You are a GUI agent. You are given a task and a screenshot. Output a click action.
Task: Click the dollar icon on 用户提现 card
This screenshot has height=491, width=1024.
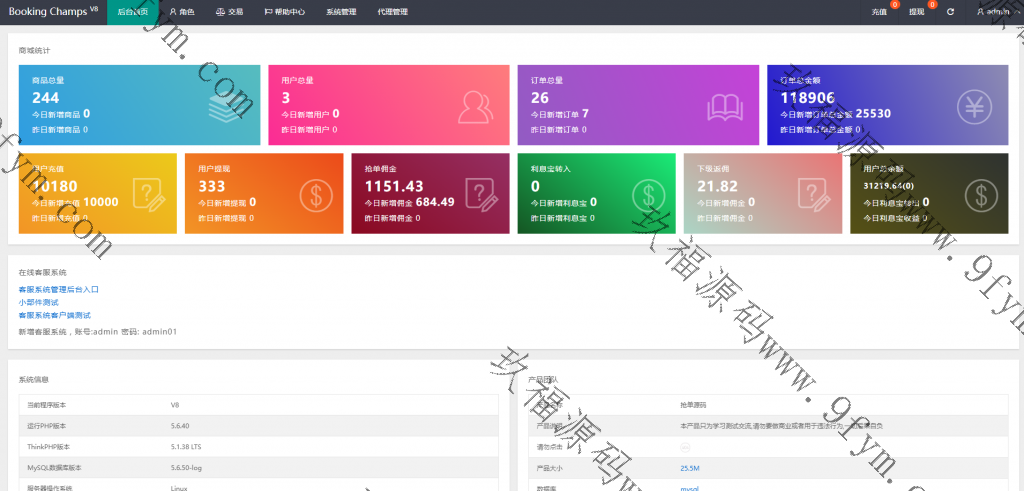313,193
